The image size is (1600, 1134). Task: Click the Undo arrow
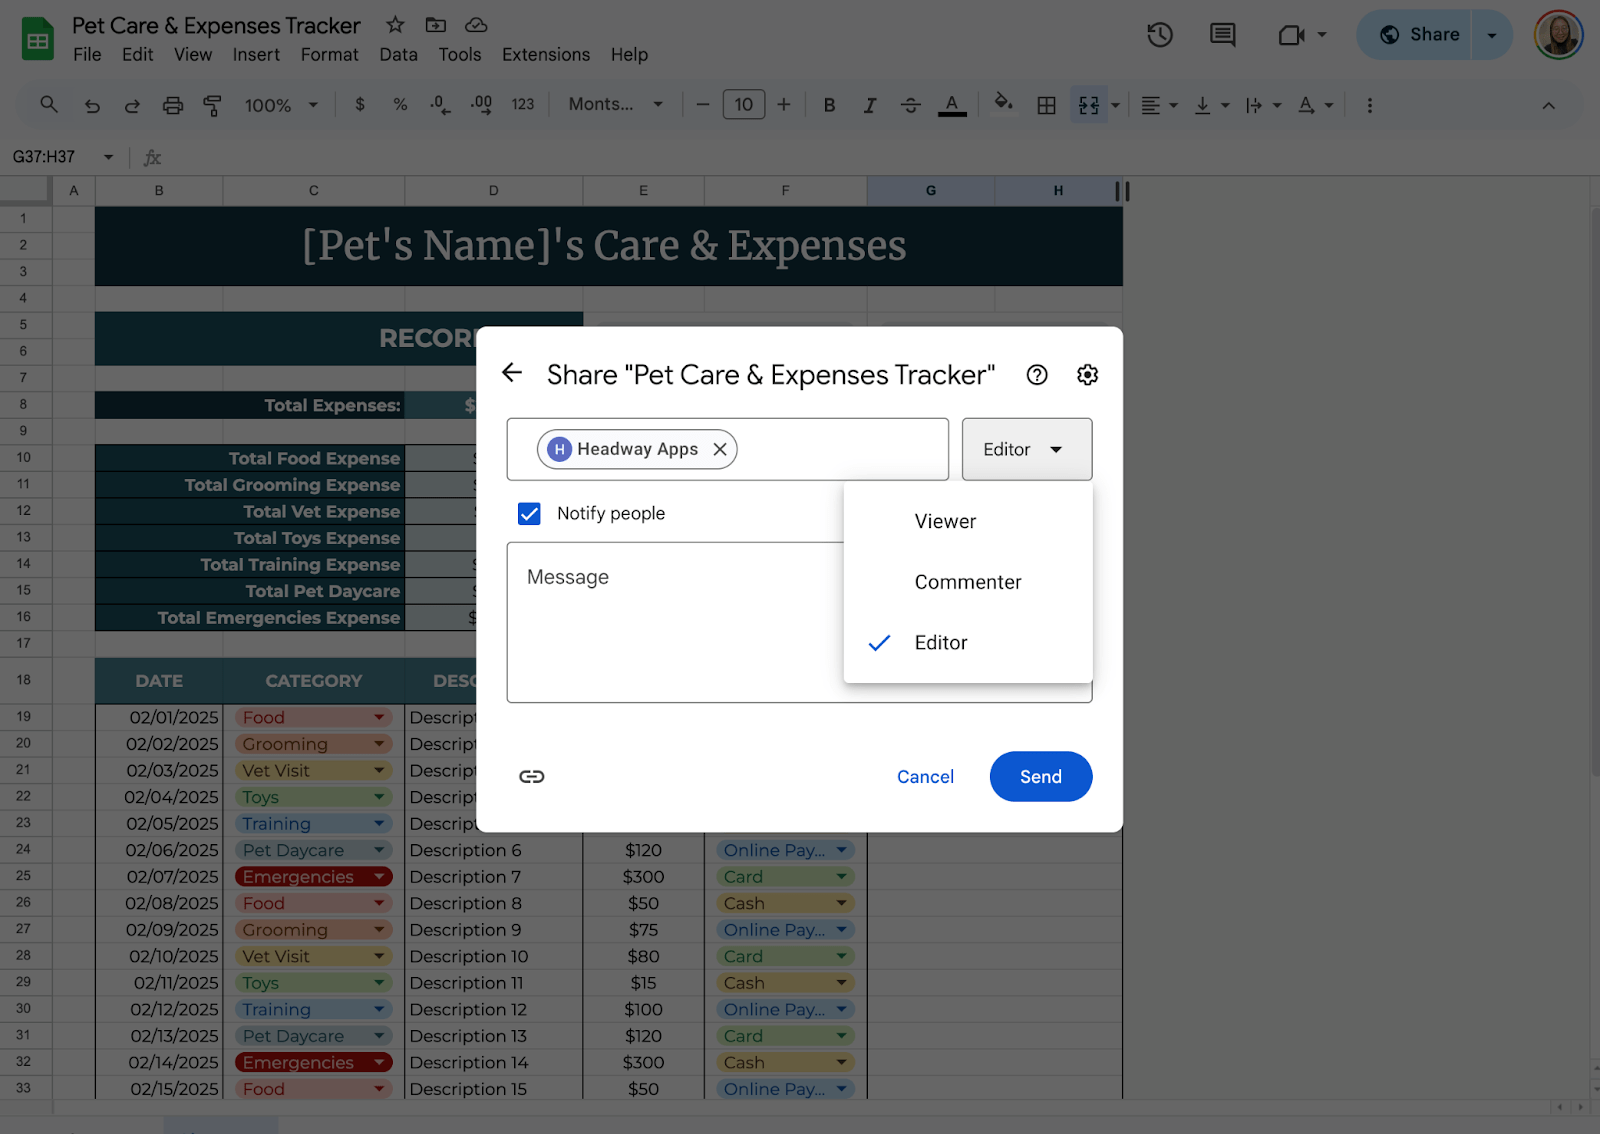coord(92,105)
